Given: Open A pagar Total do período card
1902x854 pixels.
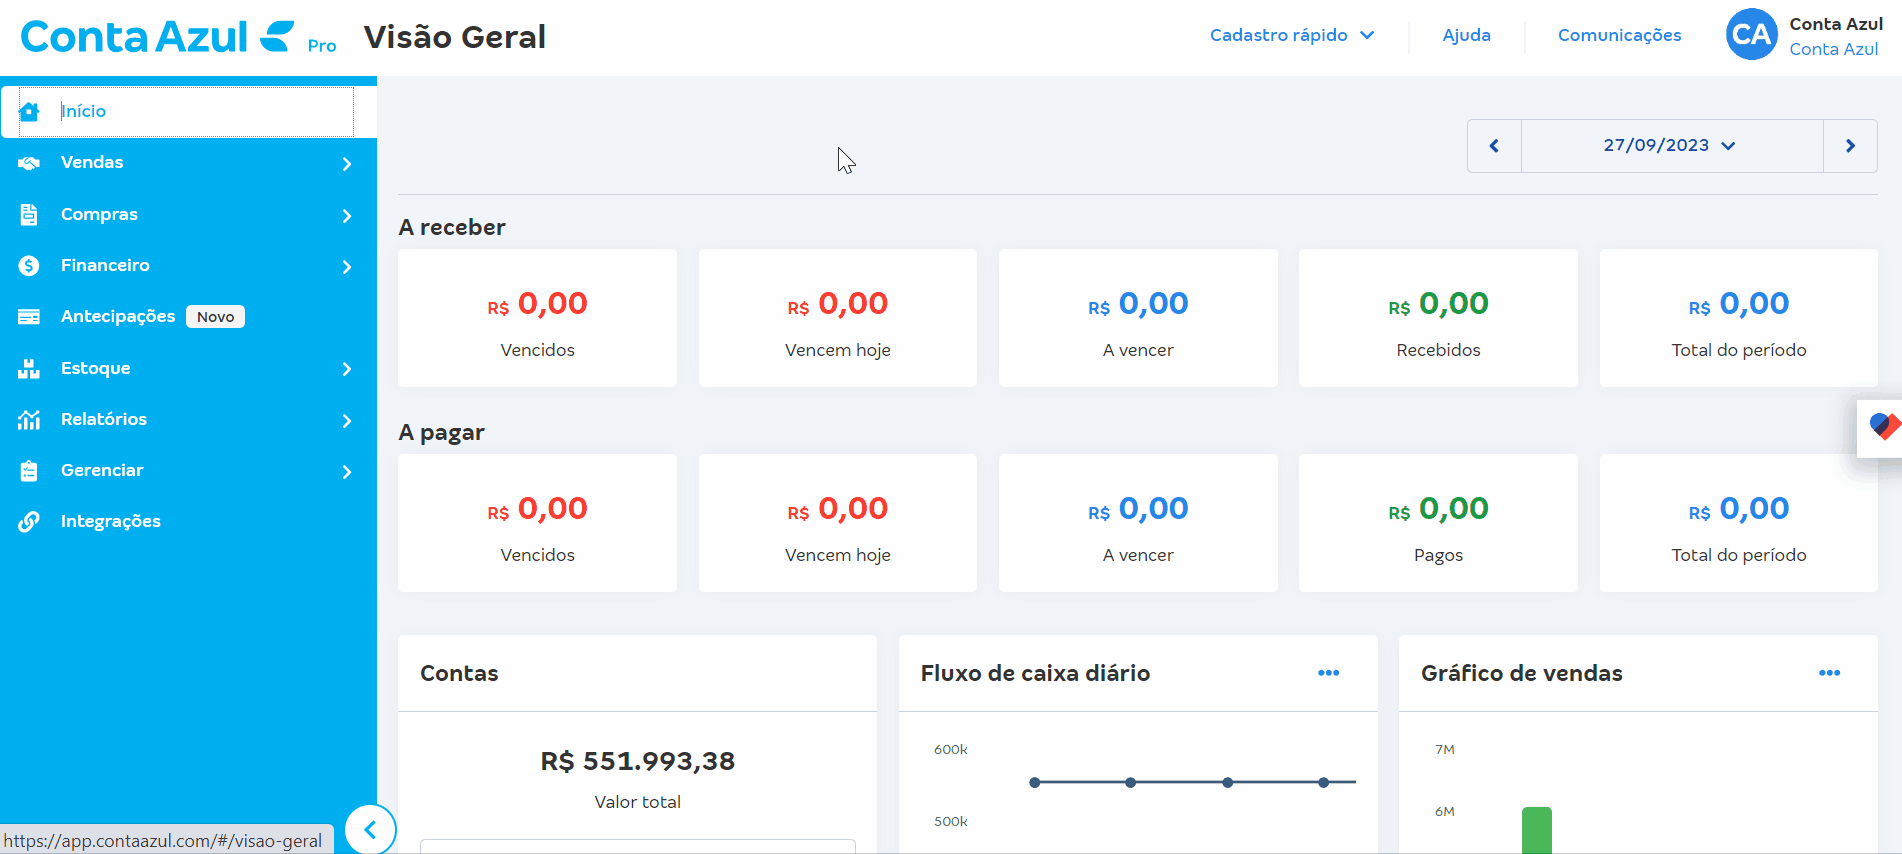Looking at the screenshot, I should pos(1739,523).
